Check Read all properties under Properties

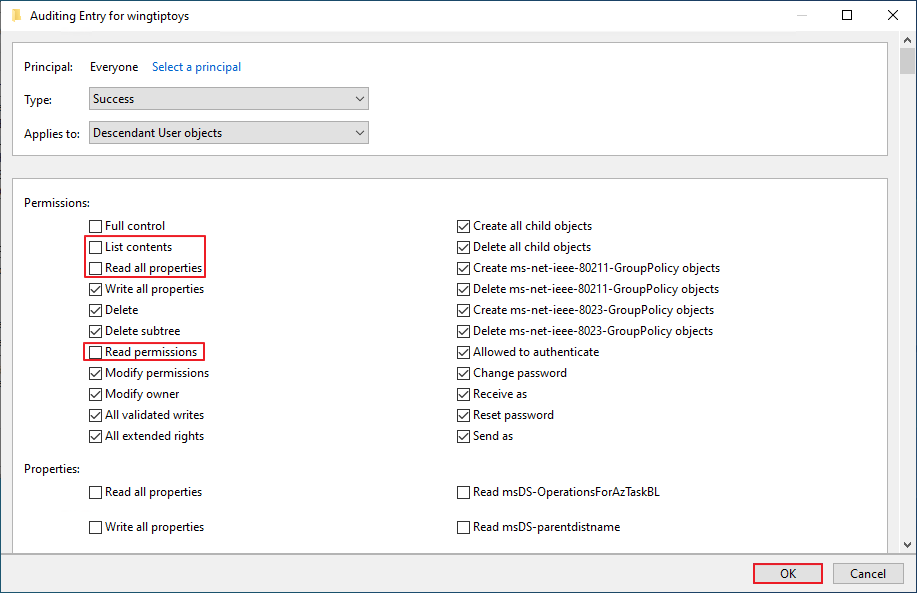(95, 492)
